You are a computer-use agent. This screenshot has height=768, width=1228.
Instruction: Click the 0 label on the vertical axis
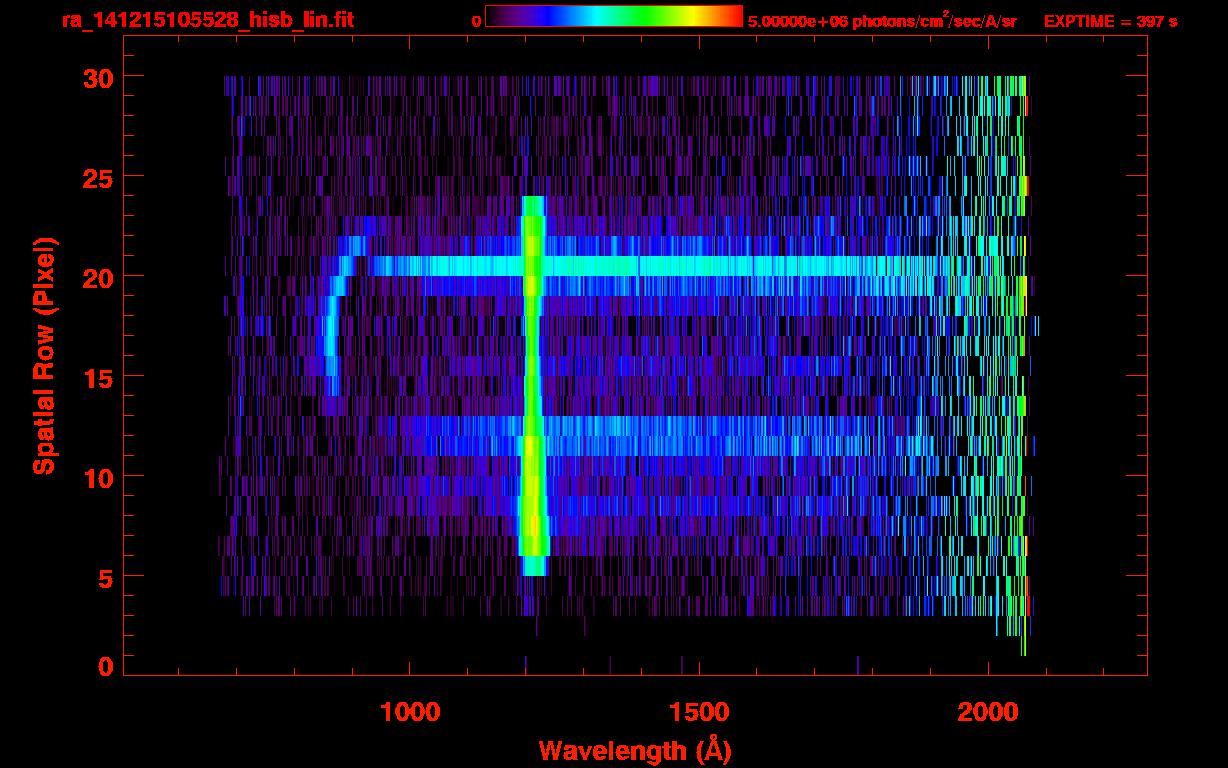[104, 666]
